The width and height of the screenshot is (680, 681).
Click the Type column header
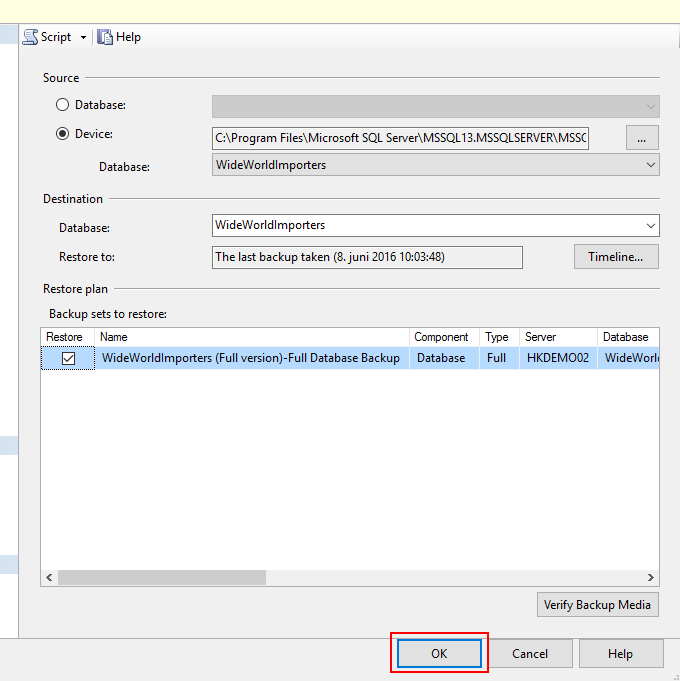coord(499,337)
